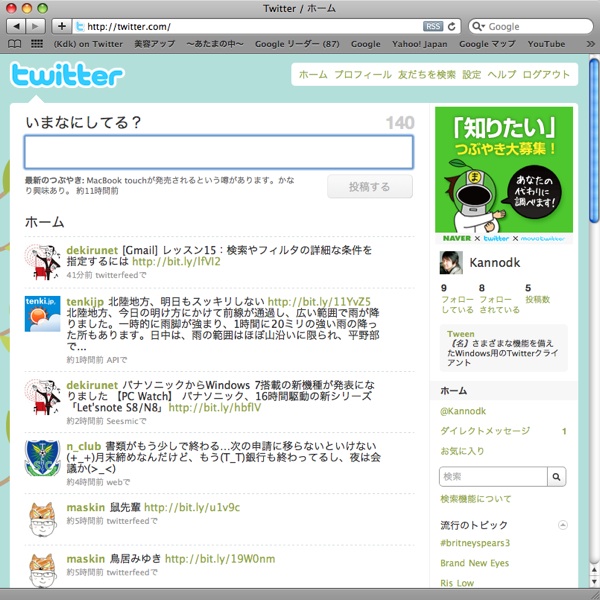Open the ホーム top navigation link

[313, 74]
